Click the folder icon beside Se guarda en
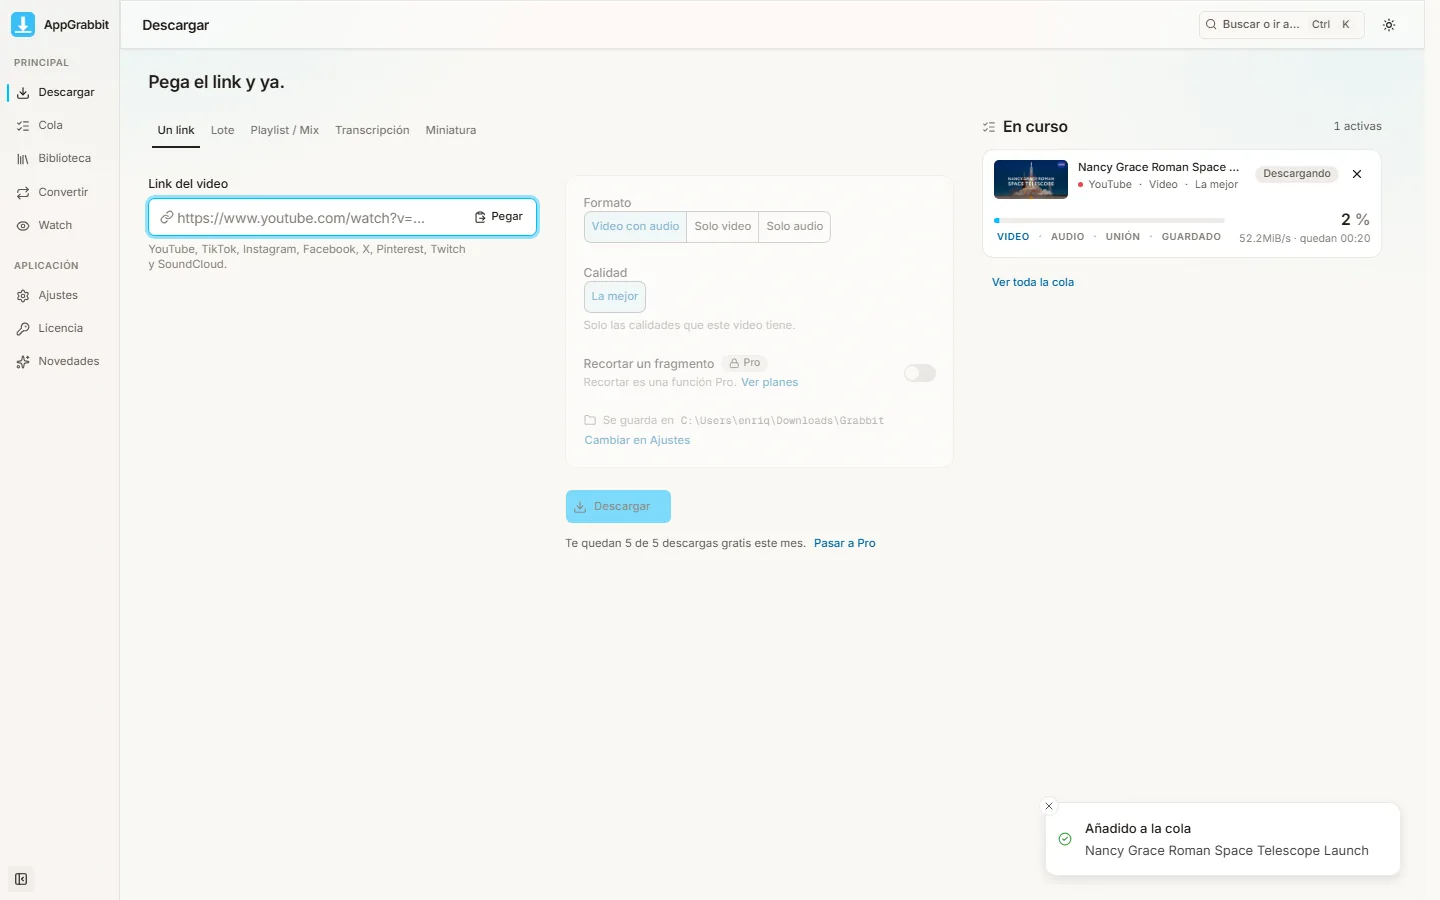1440x900 pixels. tap(590, 421)
